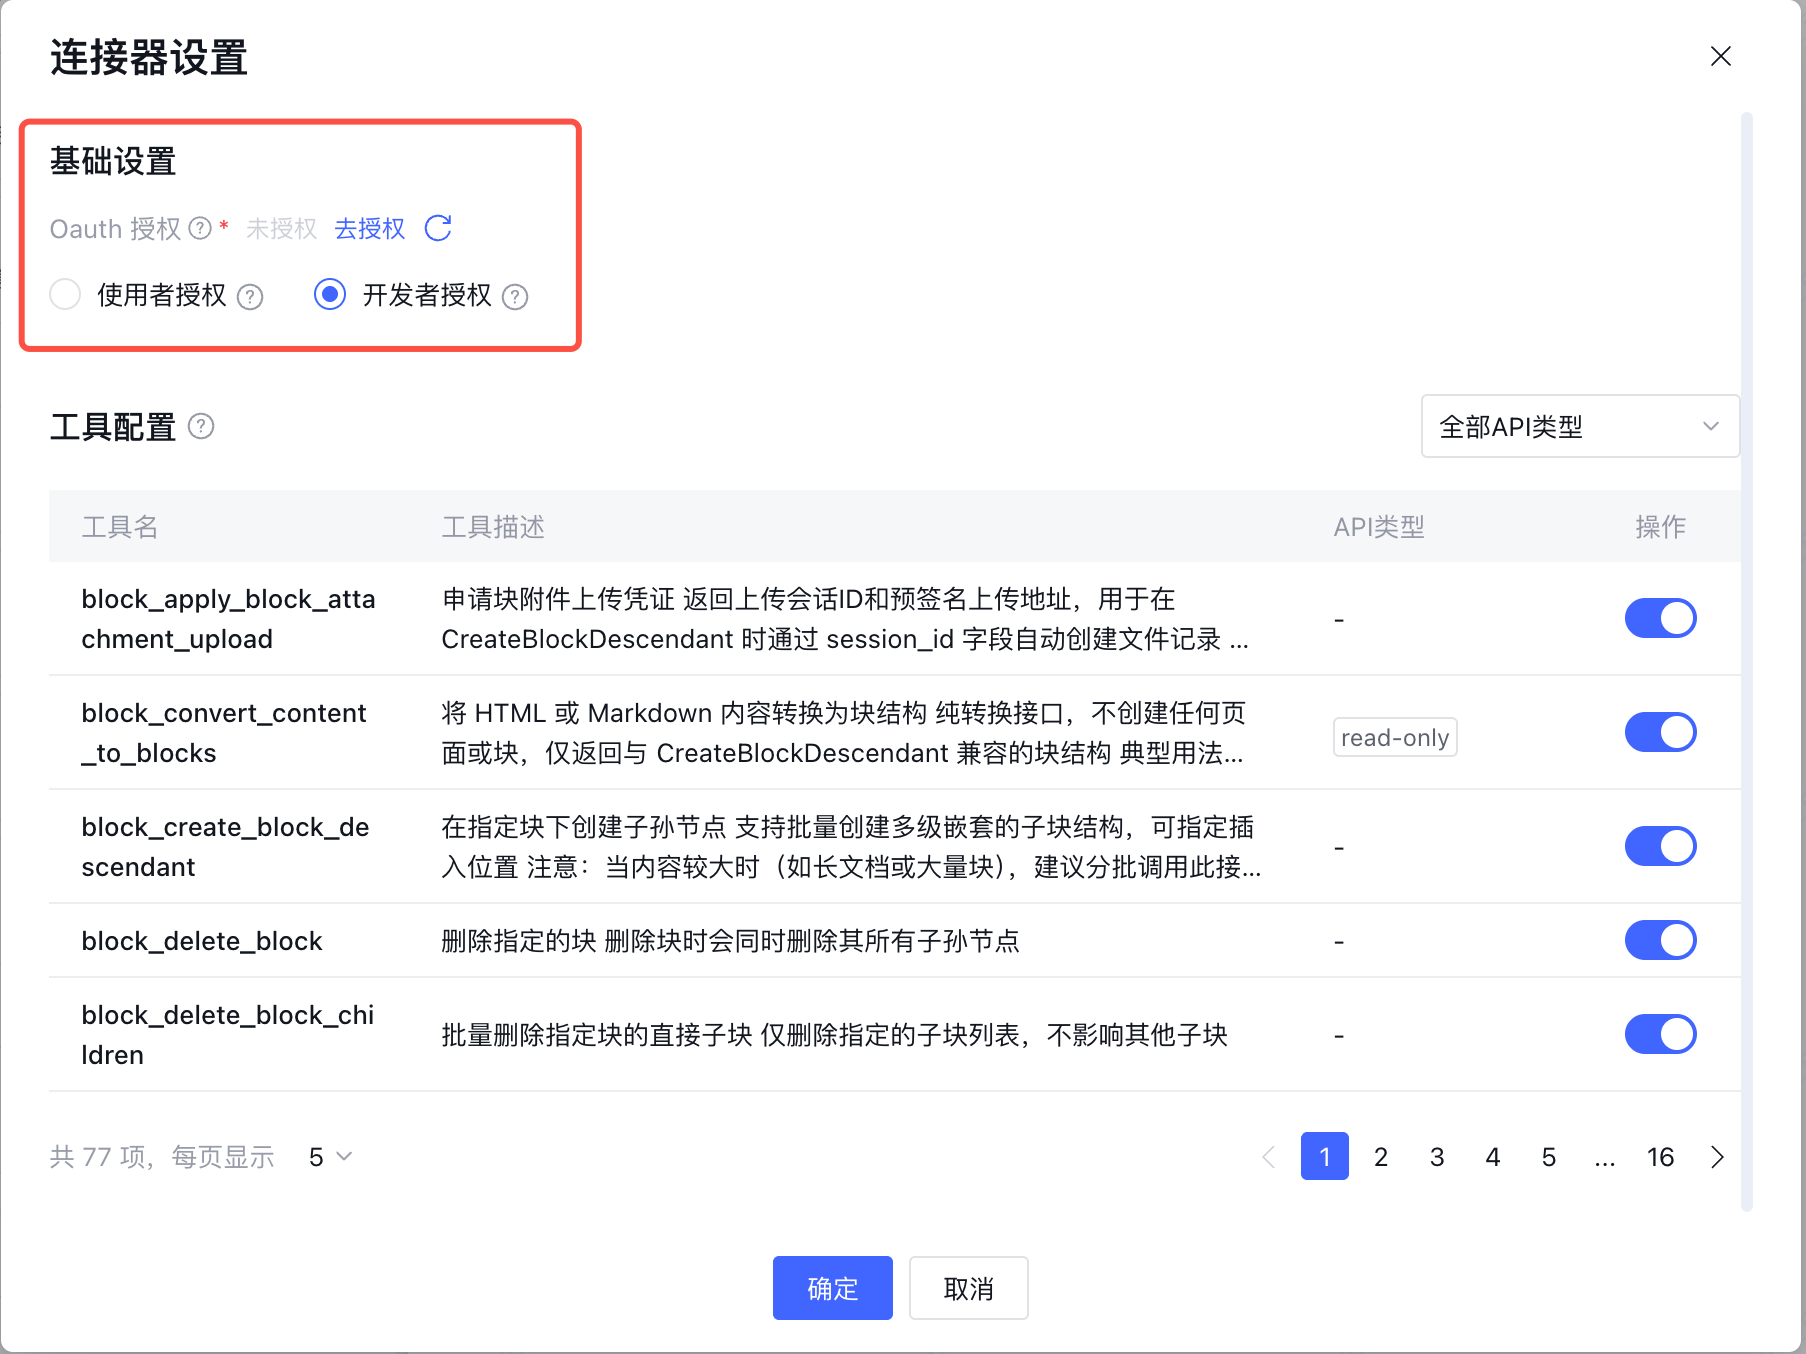Refresh the authorization status
This screenshot has width=1806, height=1354.
pos(438,228)
